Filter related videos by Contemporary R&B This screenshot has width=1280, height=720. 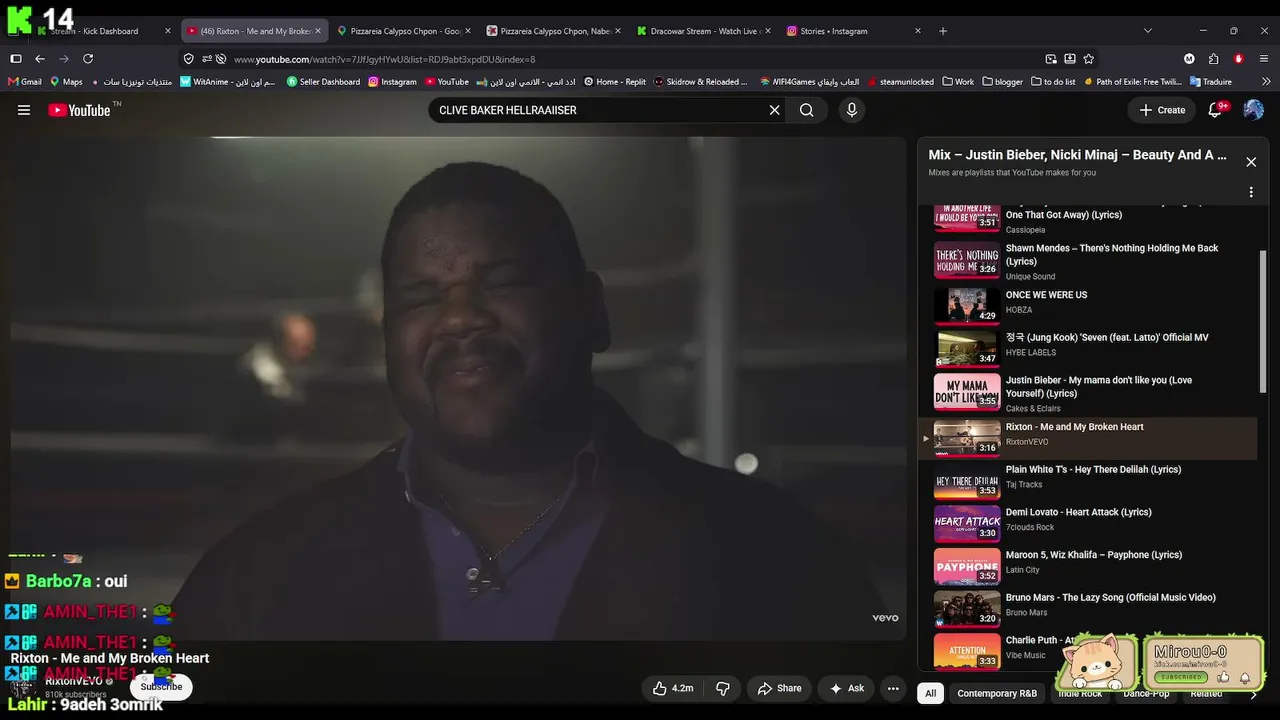click(x=997, y=693)
